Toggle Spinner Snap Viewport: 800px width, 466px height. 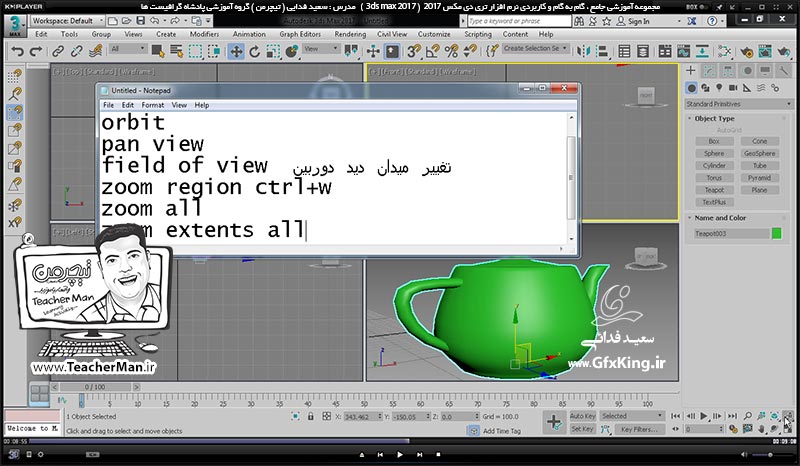470,51
